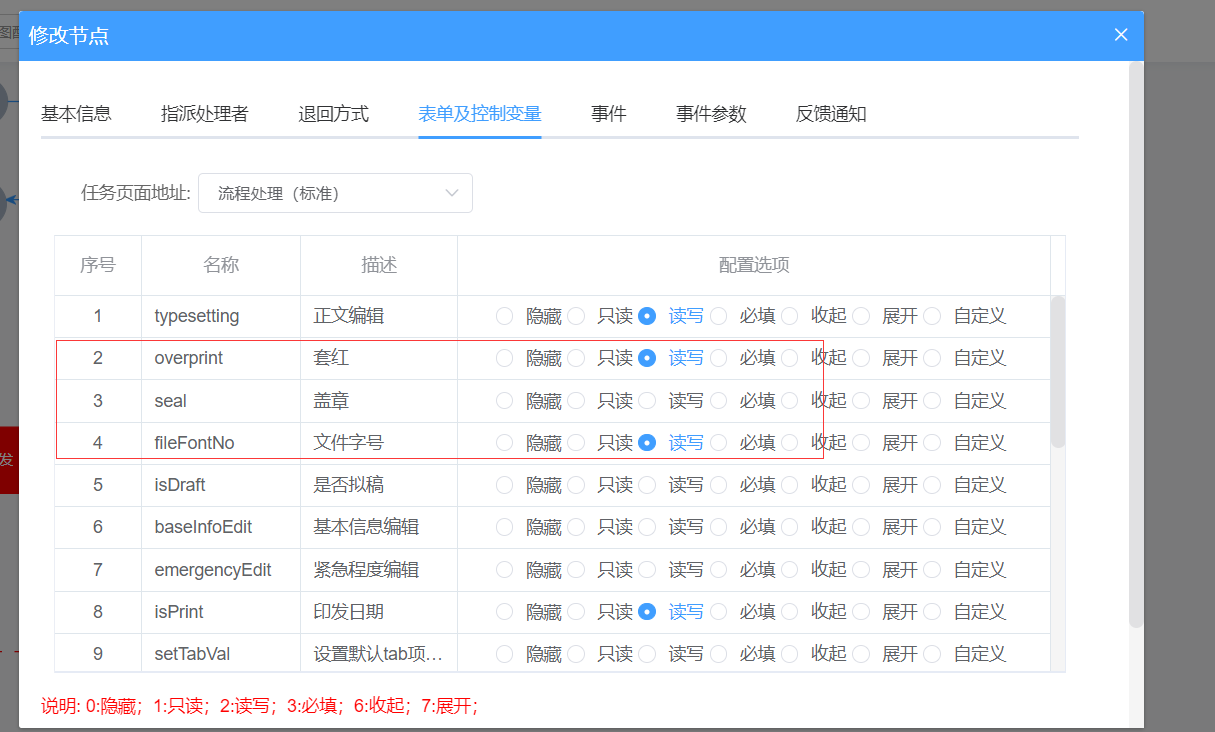Choose 自定义 for typesetting row
Screen dimensions: 1215x732
(x=932, y=316)
